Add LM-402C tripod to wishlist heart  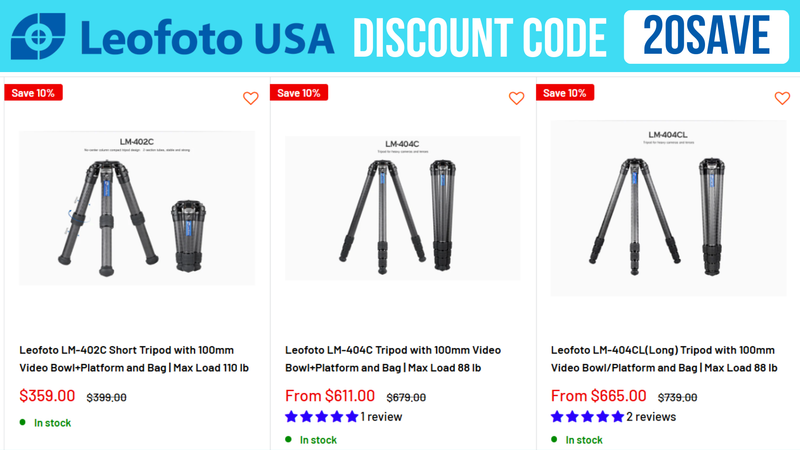251,98
